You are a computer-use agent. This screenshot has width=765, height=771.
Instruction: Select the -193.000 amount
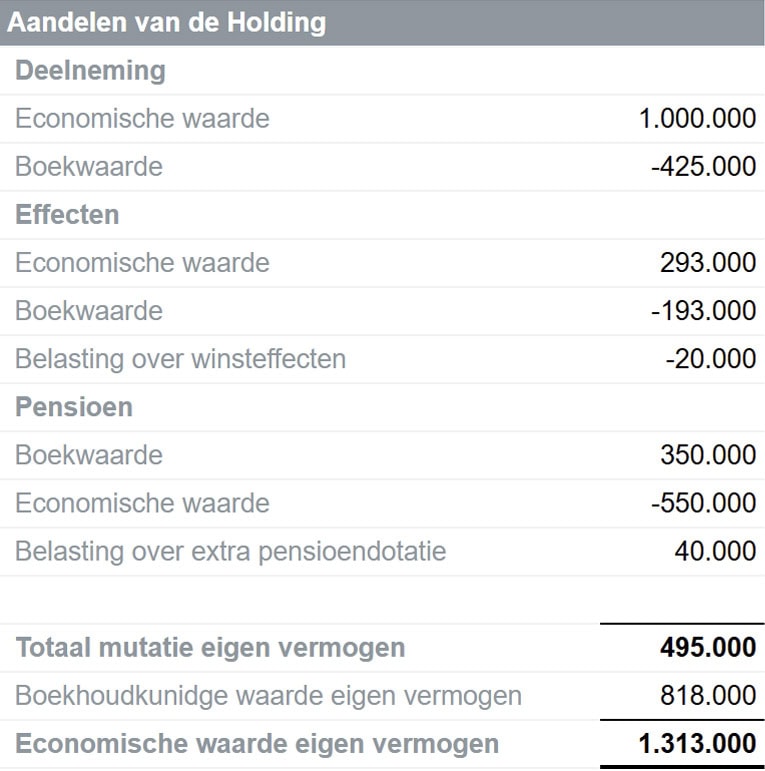coord(703,311)
